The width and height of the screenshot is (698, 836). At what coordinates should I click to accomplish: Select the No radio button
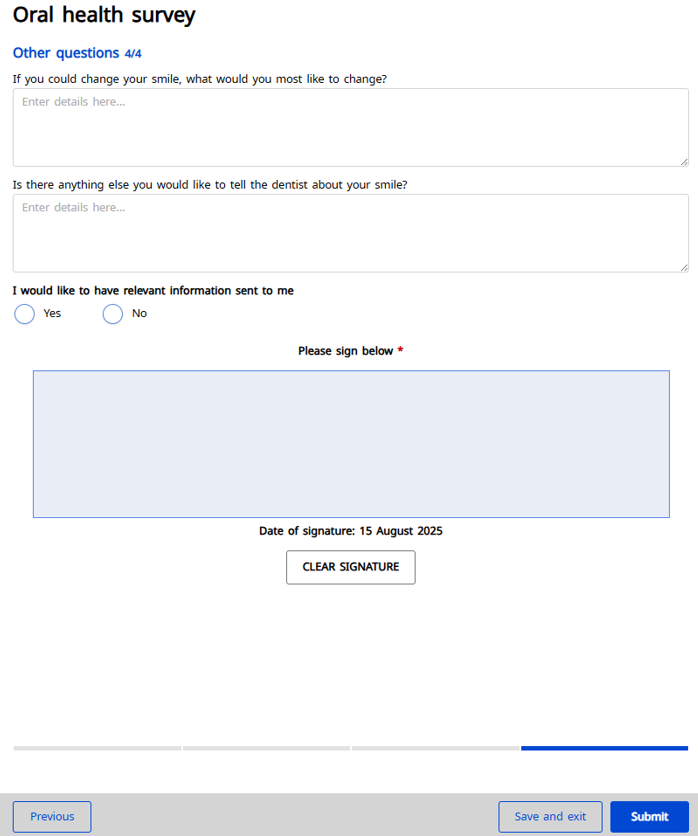pos(113,314)
